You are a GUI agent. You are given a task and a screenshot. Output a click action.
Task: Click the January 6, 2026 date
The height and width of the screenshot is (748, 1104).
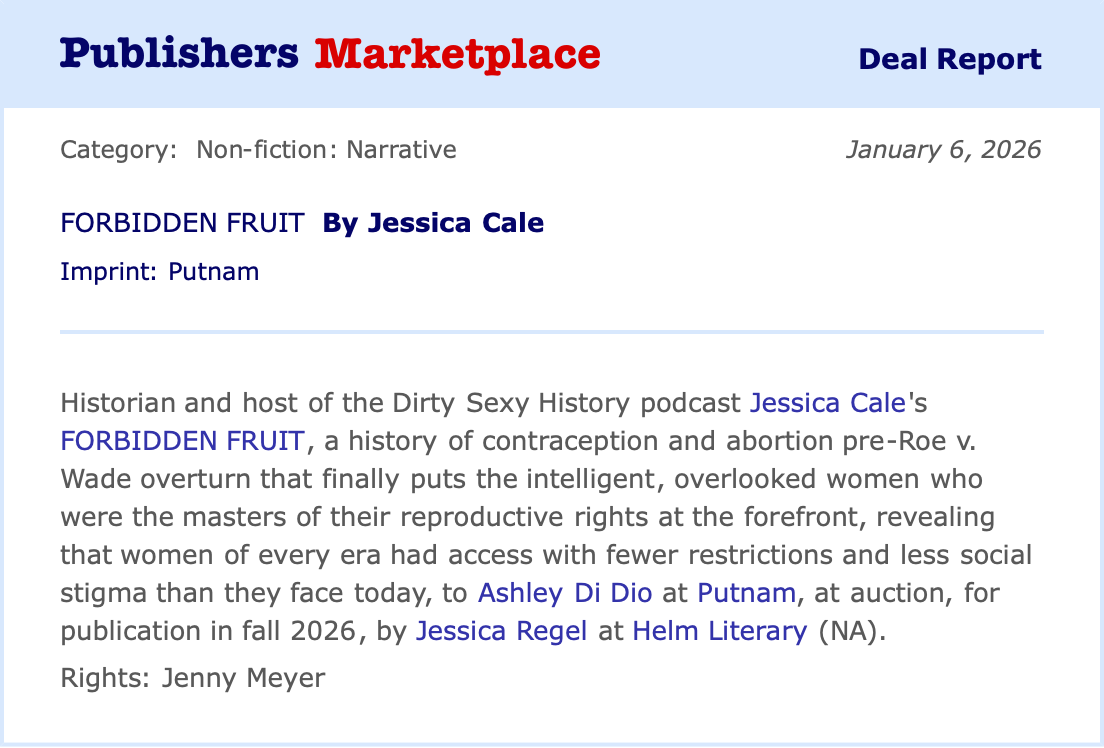coord(943,150)
